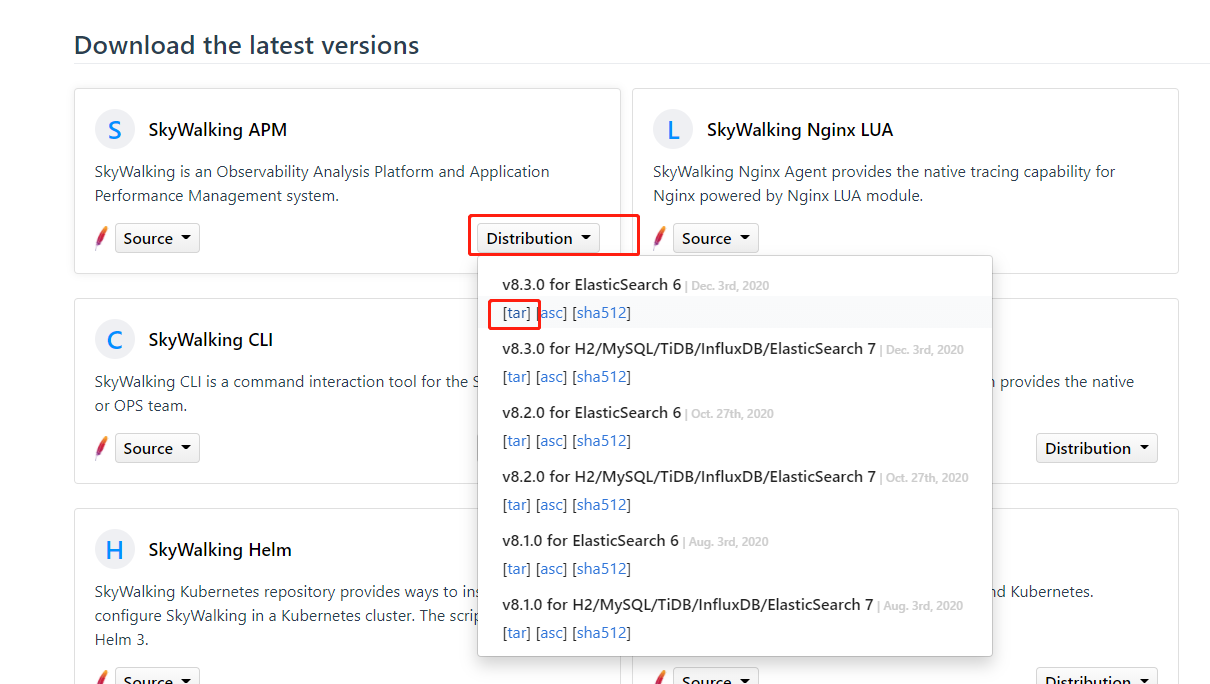Click Apache feather icon in Nginx LUA card
This screenshot has height=684, width=1210.
coord(659,238)
